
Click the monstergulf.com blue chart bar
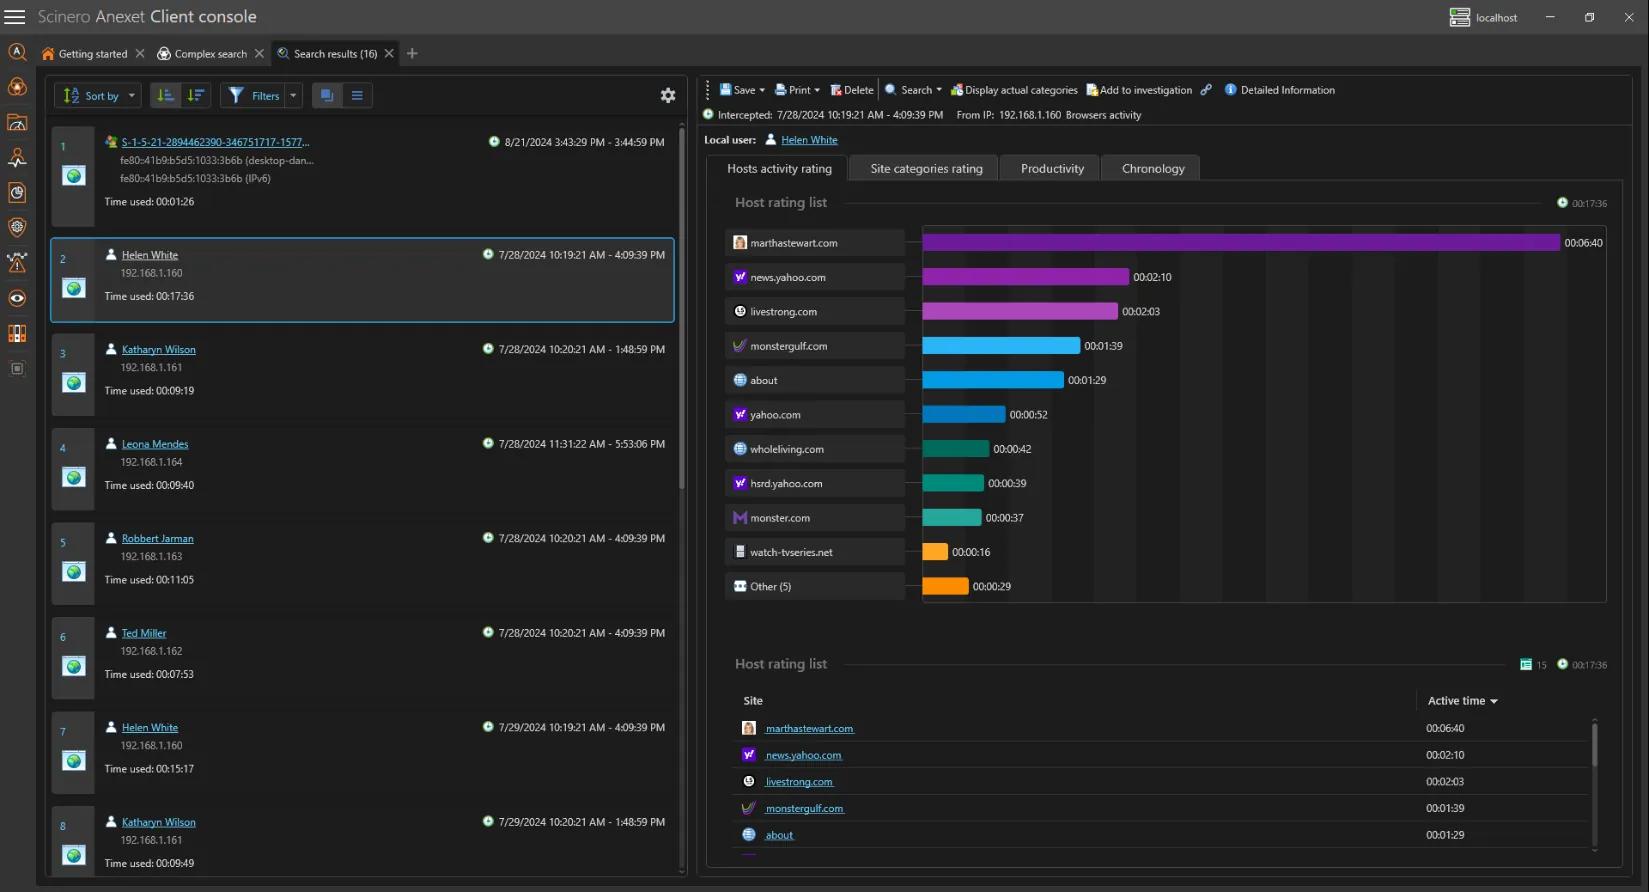(1001, 346)
